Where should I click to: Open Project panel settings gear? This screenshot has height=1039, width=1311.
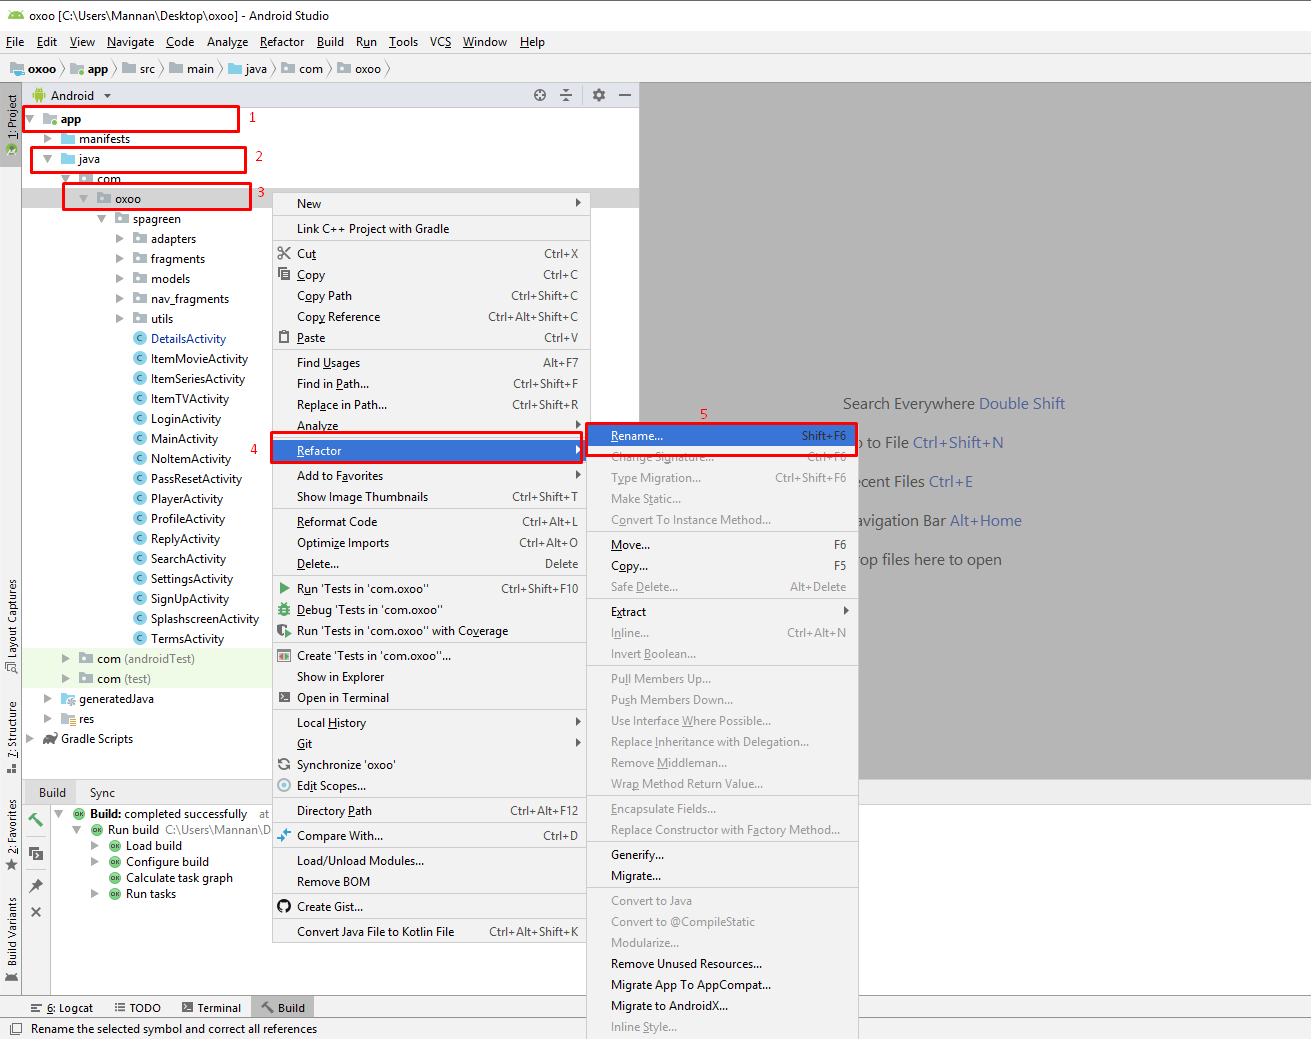point(599,95)
